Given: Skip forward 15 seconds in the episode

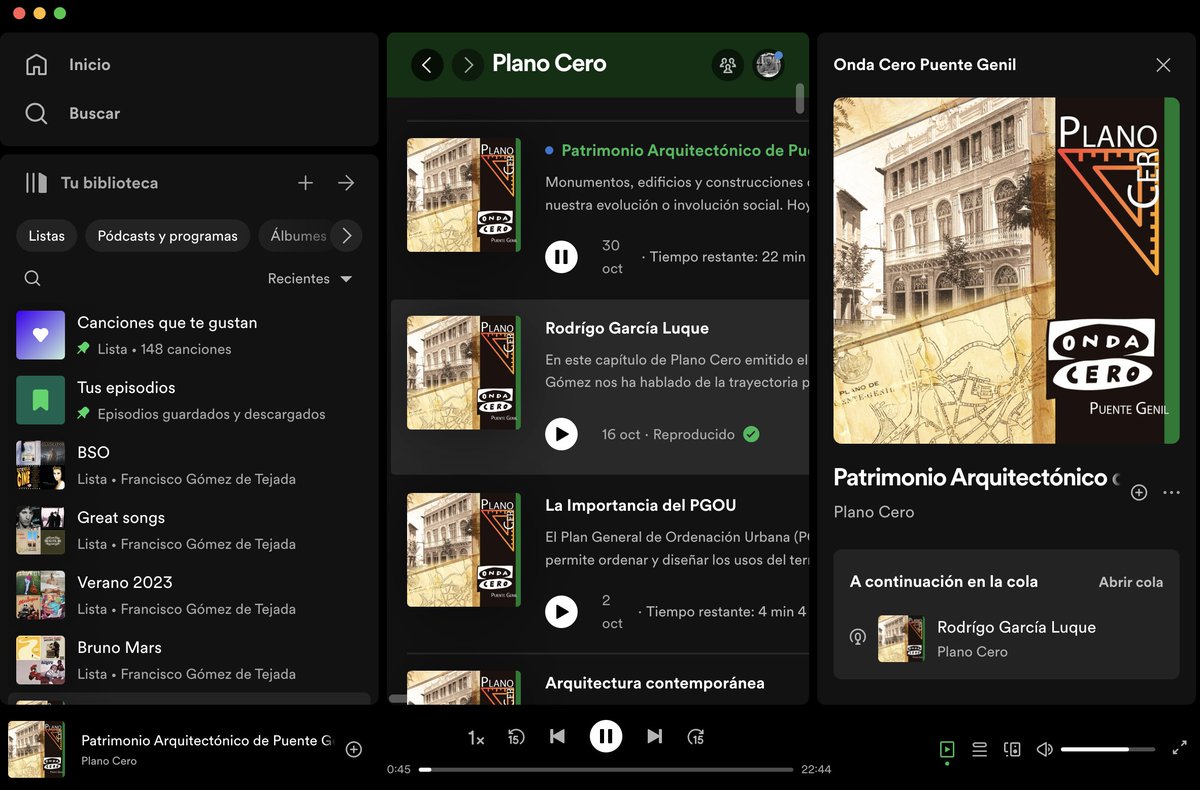Looking at the screenshot, I should pos(696,736).
